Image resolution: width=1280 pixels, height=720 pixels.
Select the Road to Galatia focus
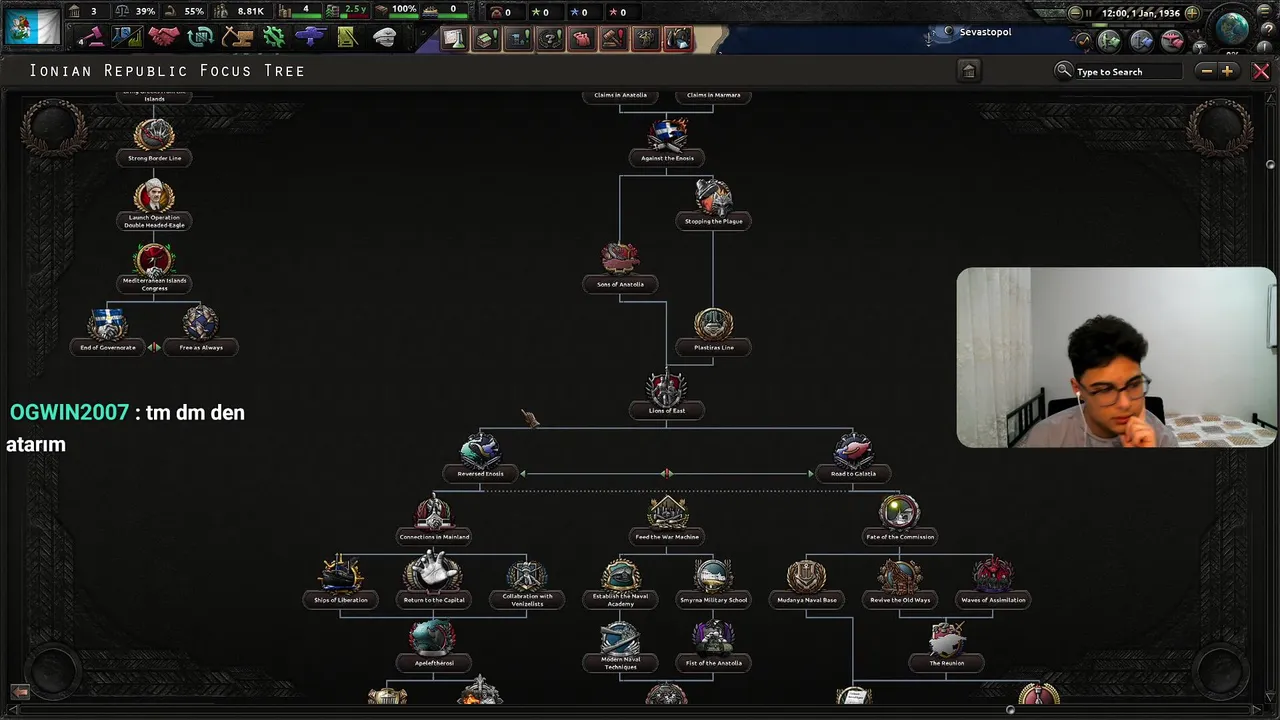(853, 457)
